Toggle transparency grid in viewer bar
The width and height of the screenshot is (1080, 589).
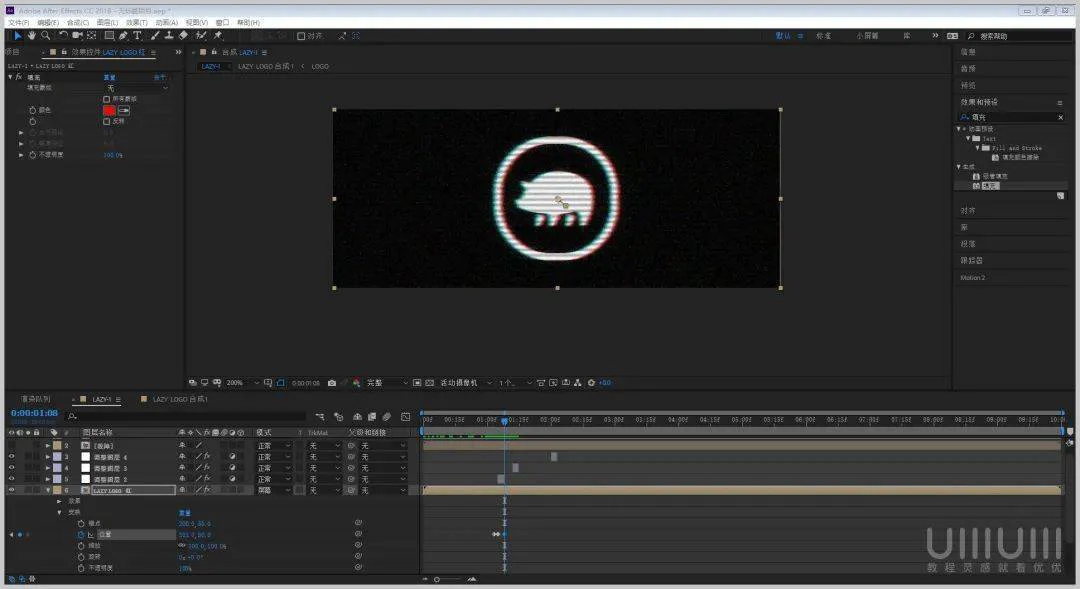point(430,383)
